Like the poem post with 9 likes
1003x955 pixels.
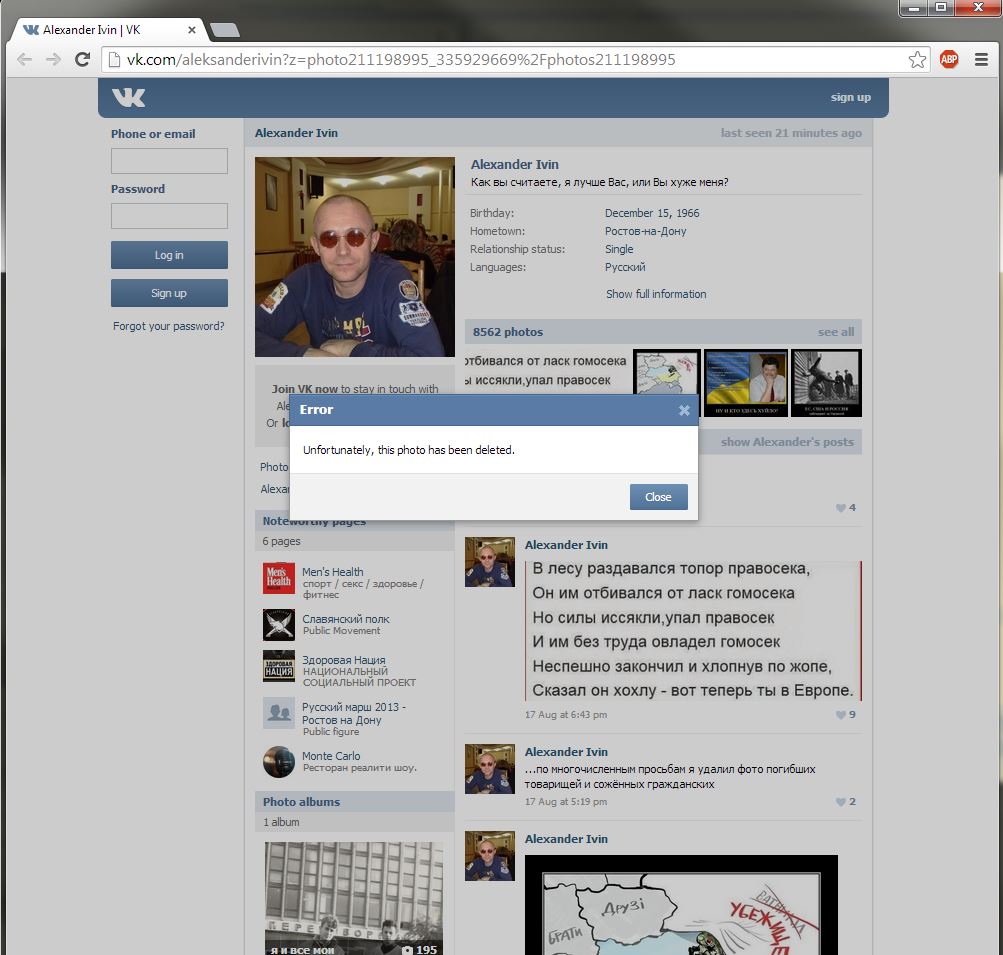click(846, 714)
